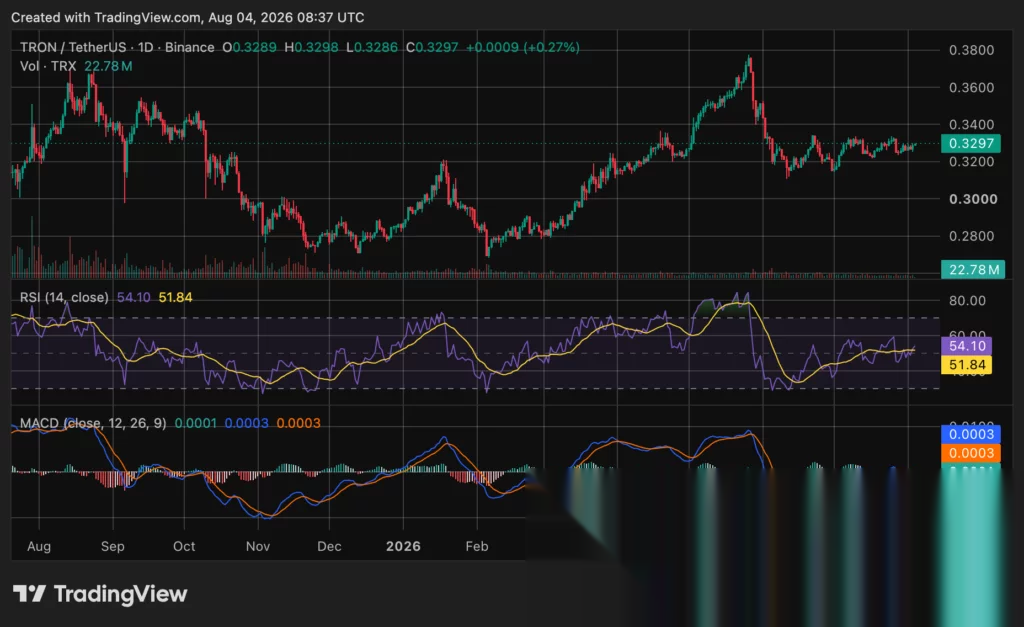Click the 'Aug' time axis label

[39, 546]
